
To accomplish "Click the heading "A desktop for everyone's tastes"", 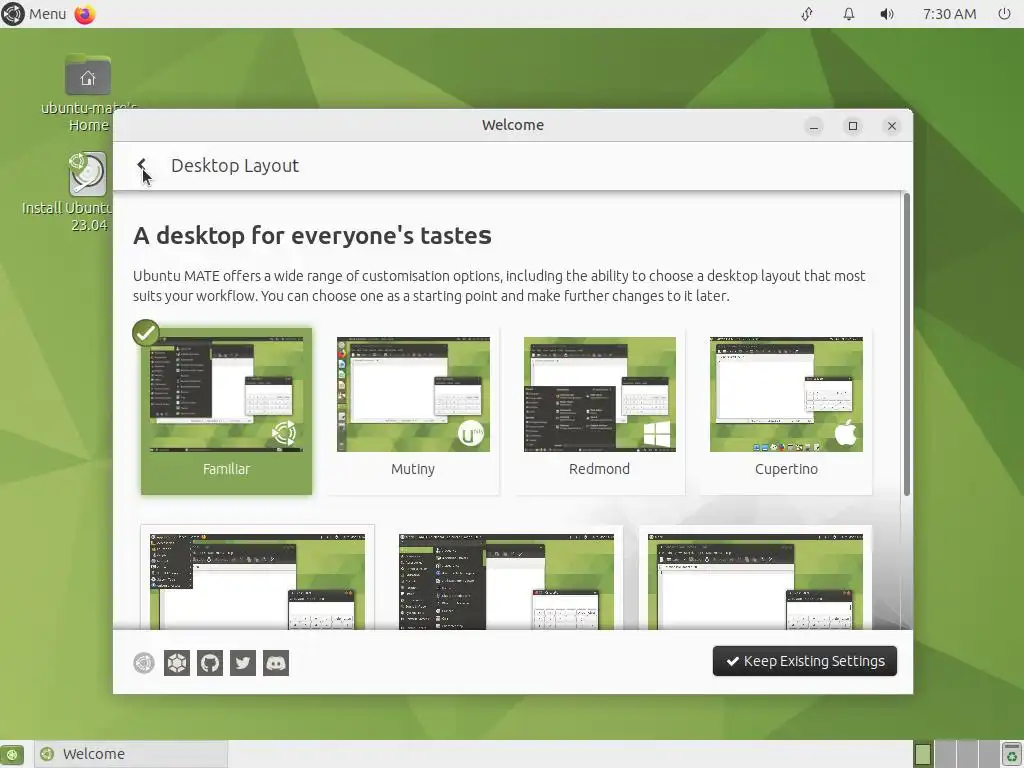I will [x=312, y=235].
